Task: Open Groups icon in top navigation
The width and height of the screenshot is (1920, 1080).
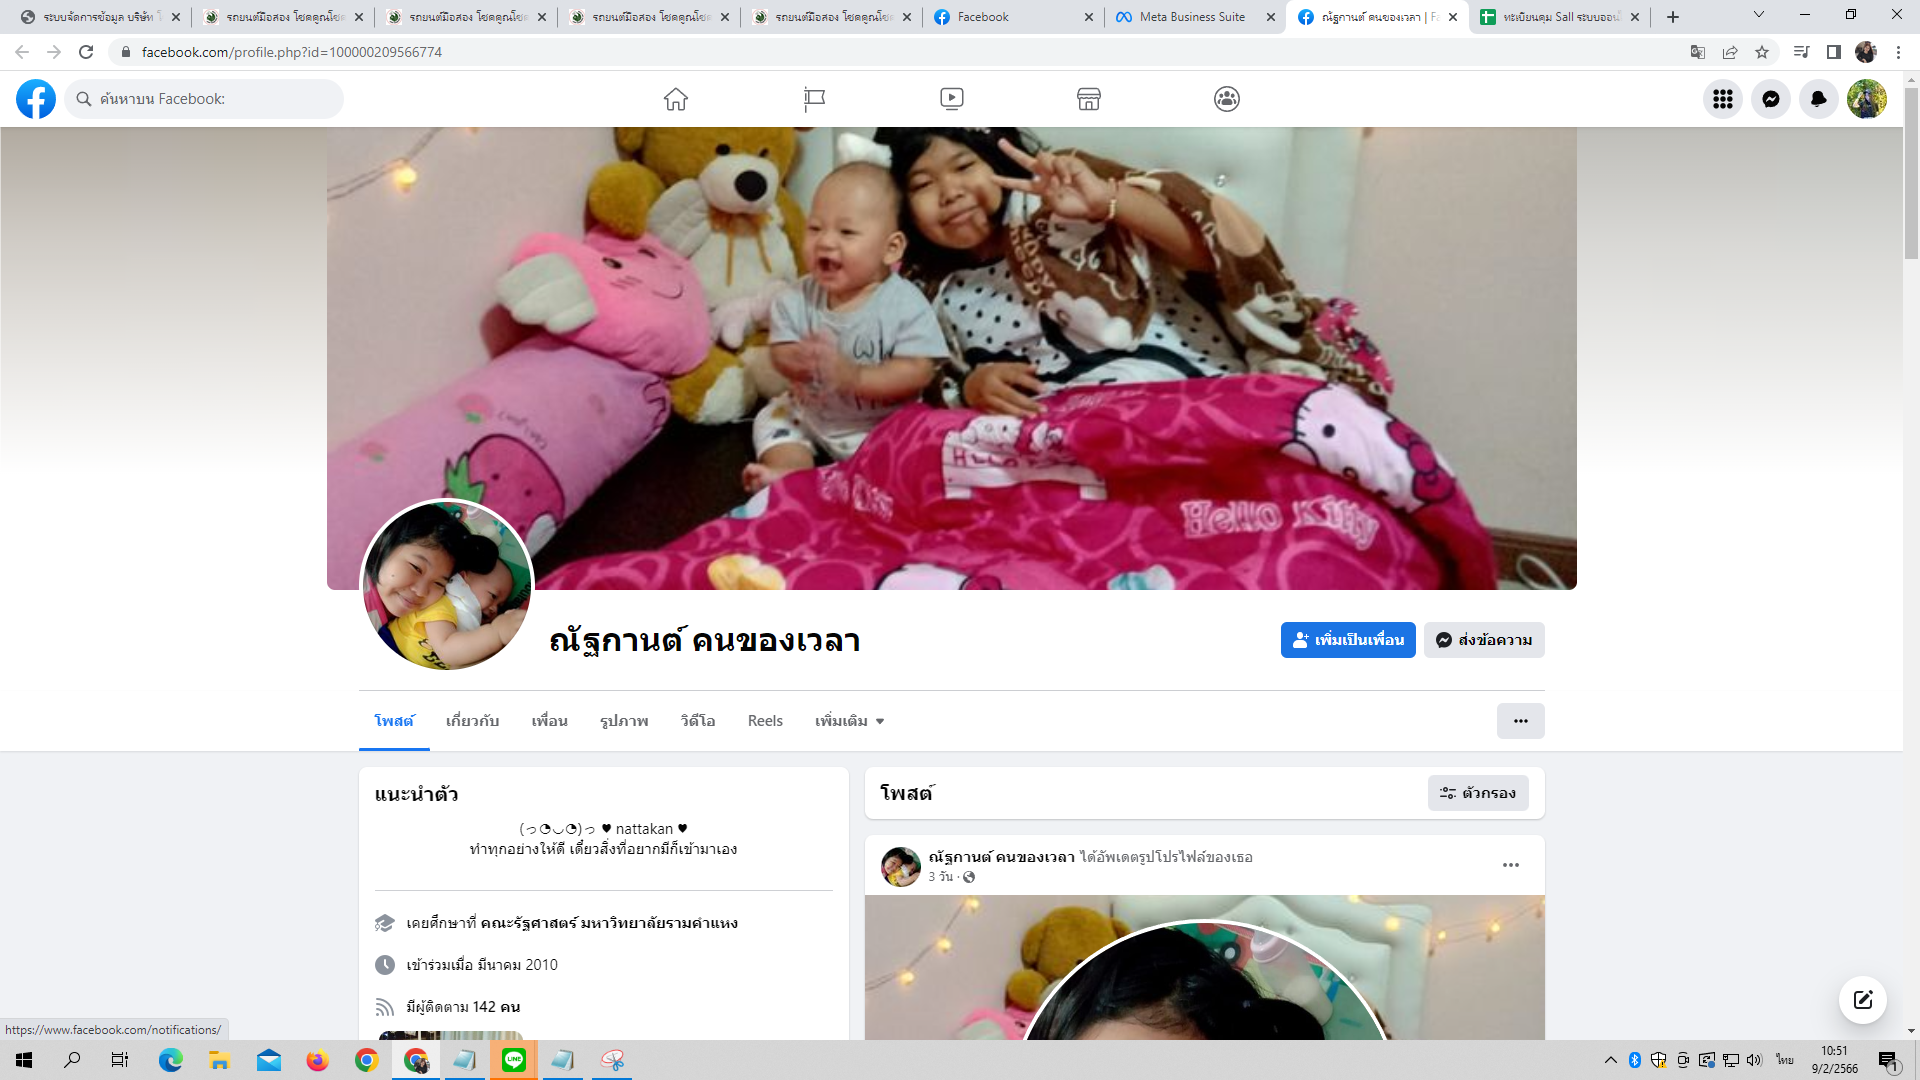Action: tap(1227, 99)
